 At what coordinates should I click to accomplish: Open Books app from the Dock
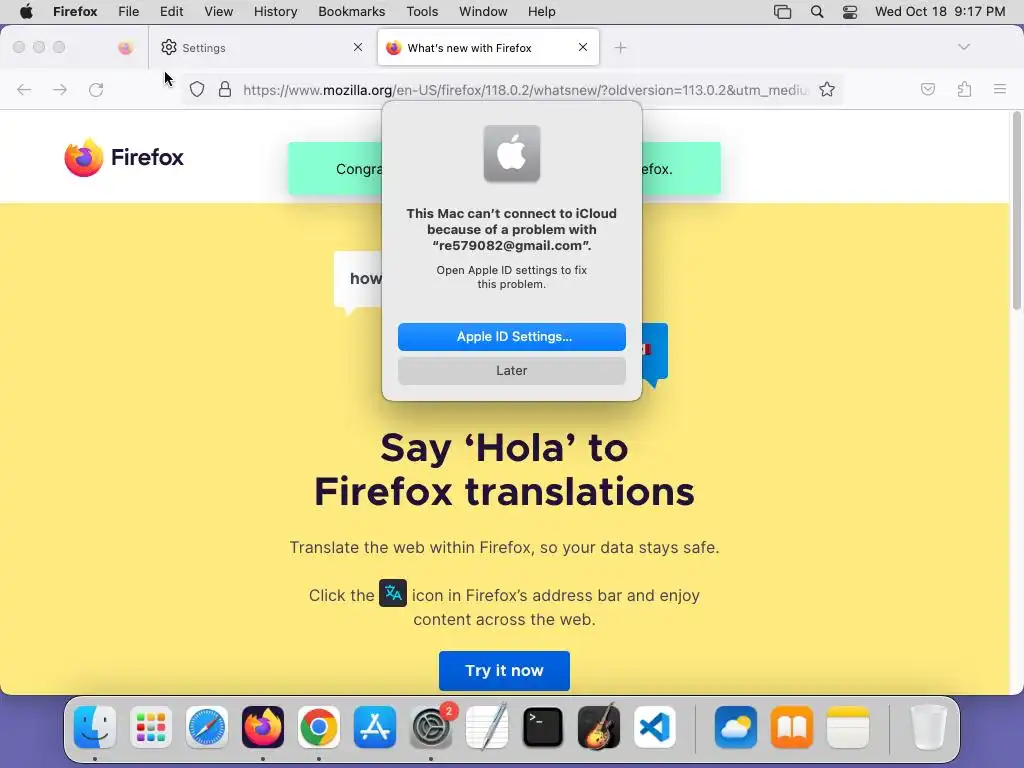point(792,727)
